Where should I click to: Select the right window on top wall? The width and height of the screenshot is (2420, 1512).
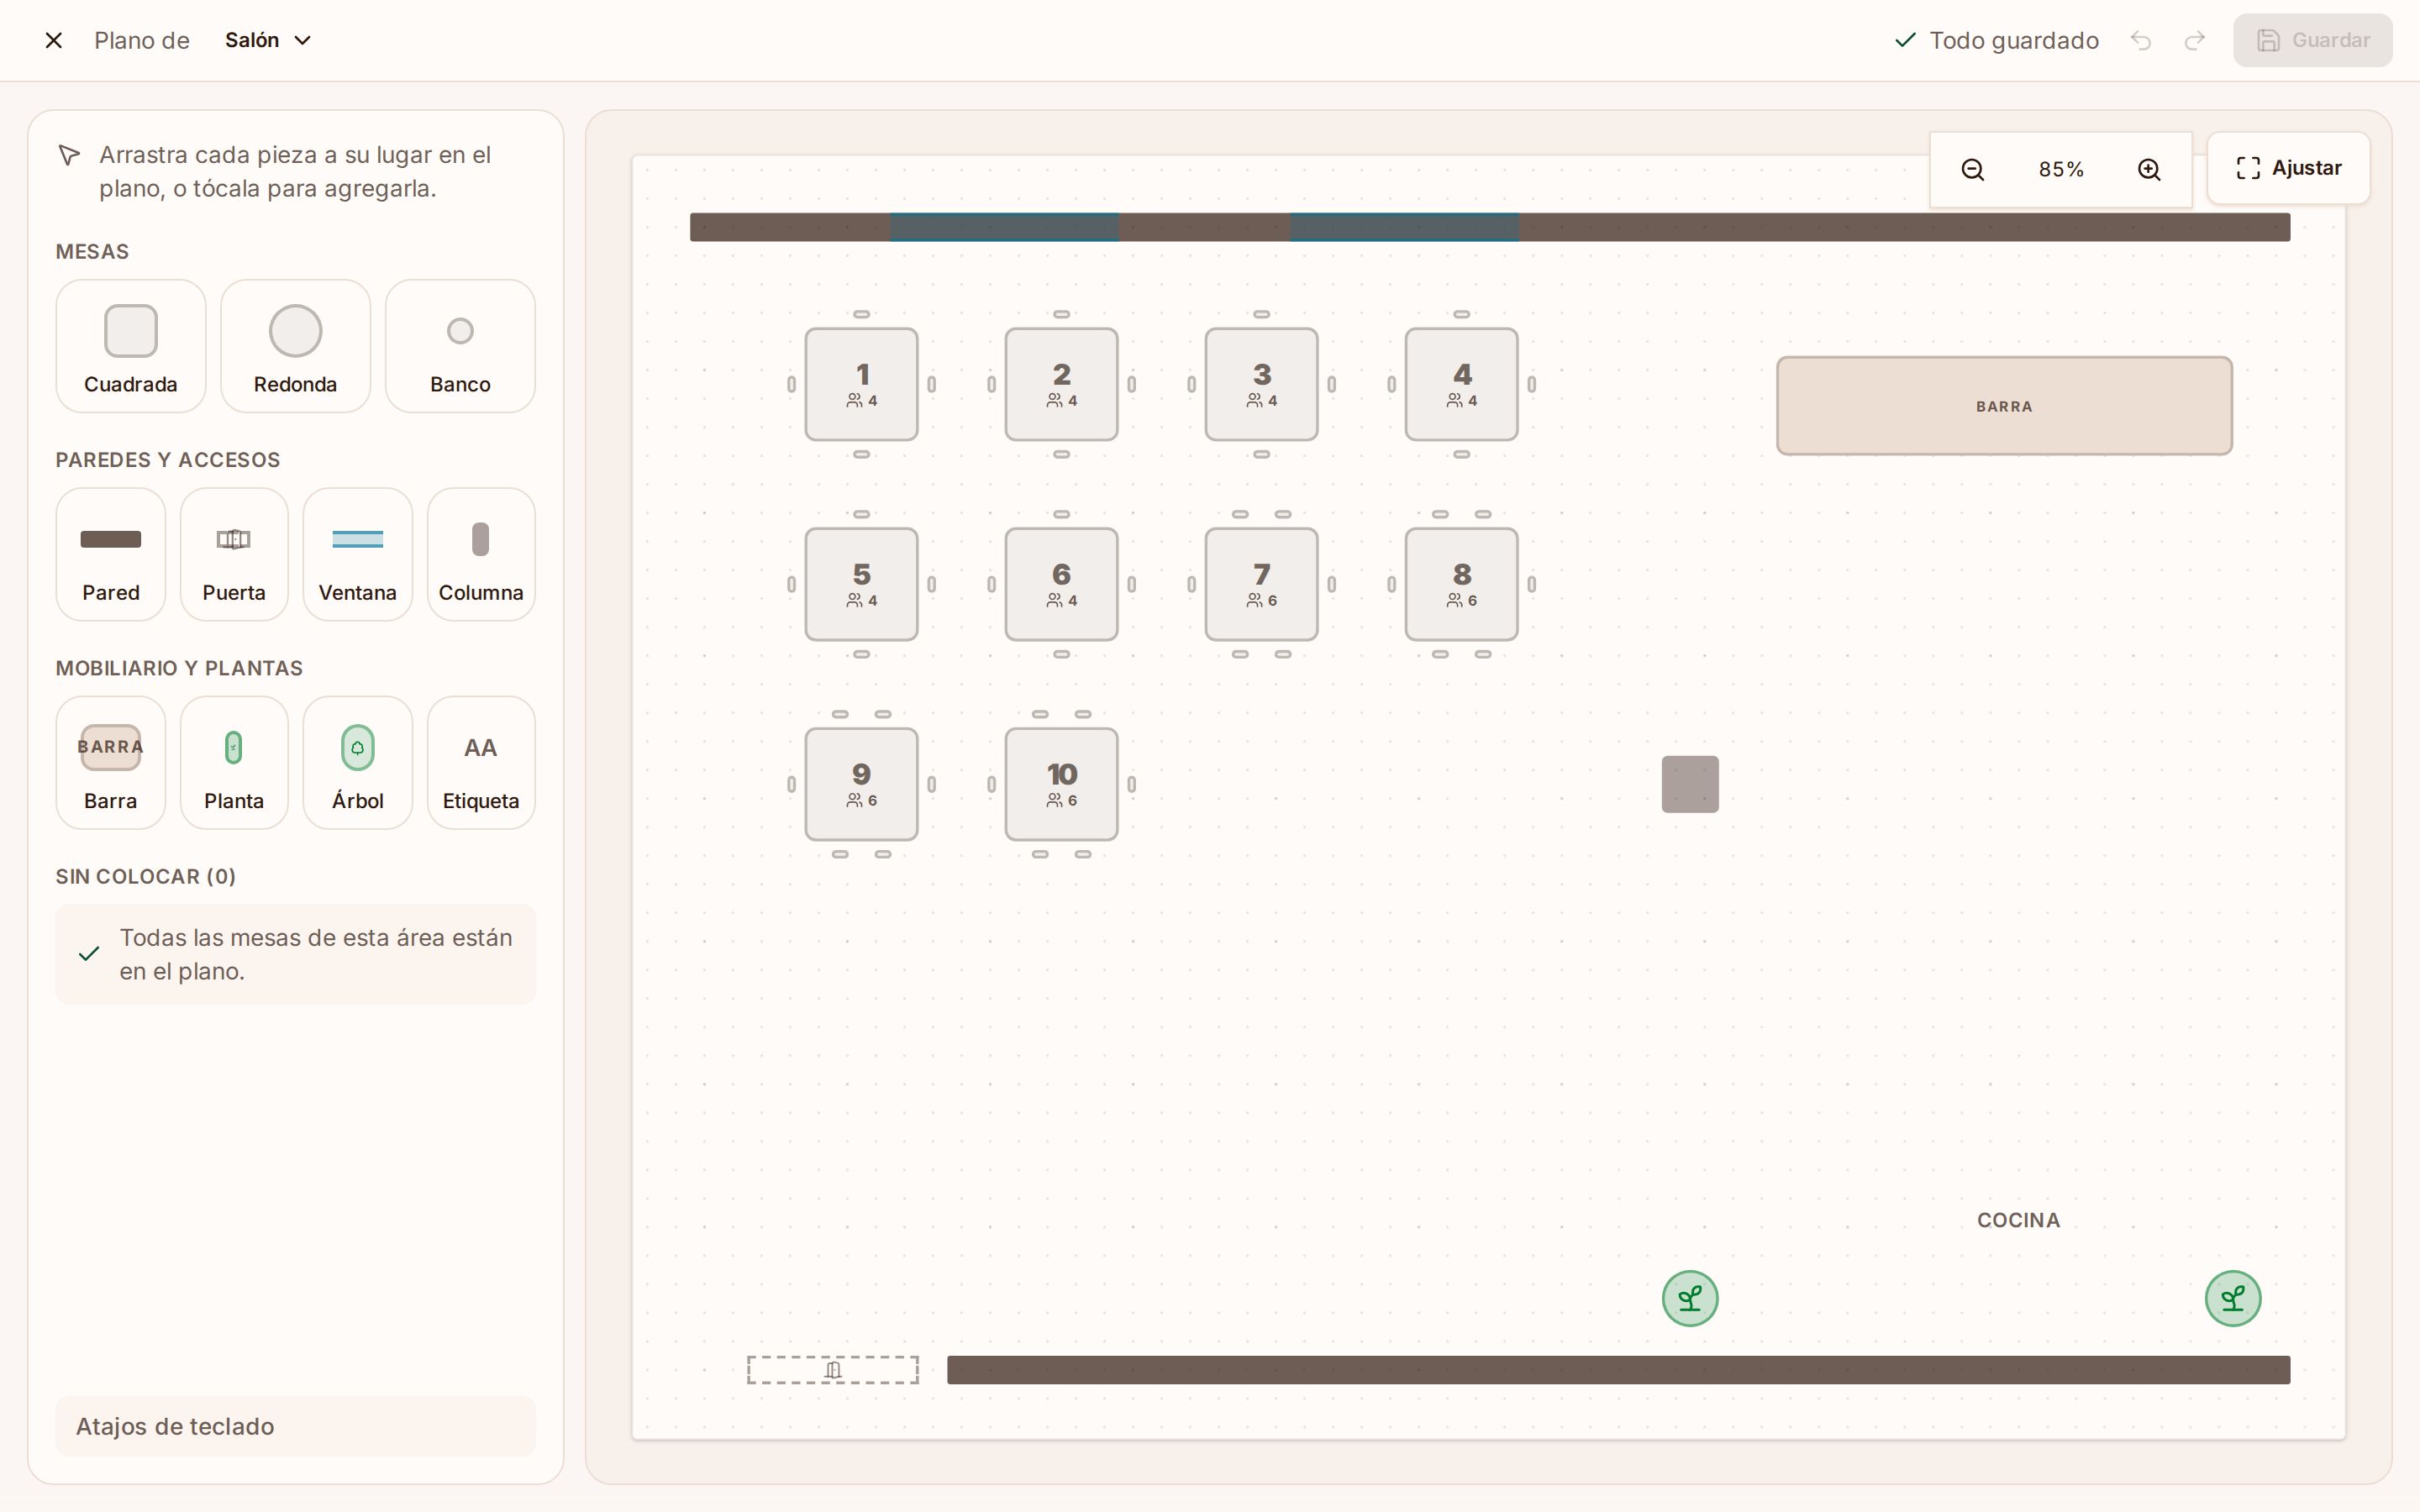[1404, 227]
